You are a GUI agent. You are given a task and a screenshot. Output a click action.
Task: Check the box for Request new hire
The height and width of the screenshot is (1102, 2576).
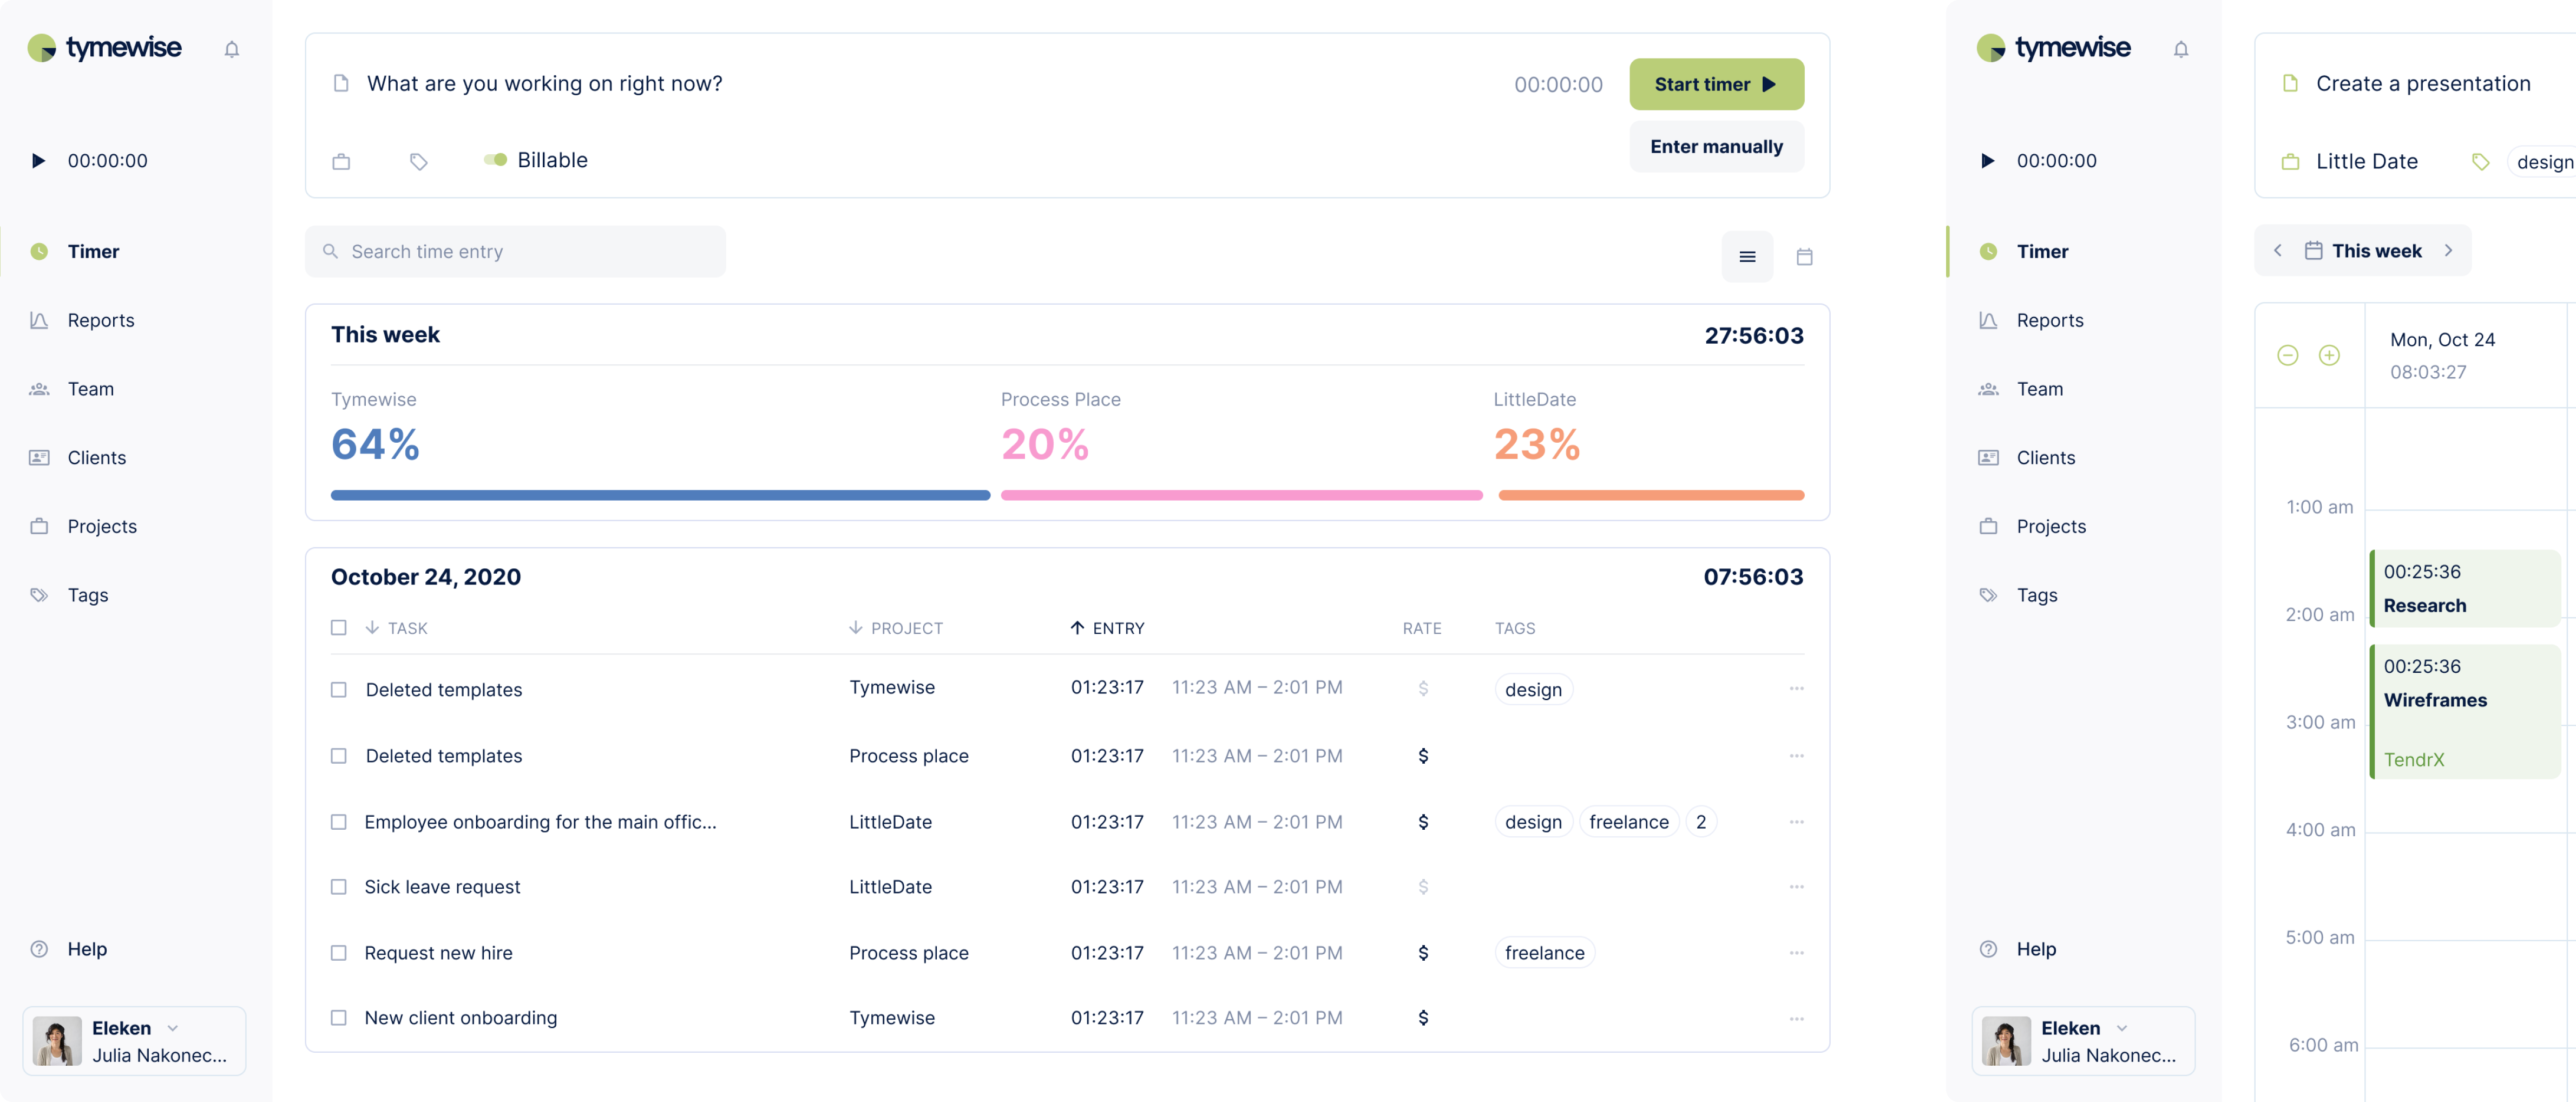coord(339,953)
